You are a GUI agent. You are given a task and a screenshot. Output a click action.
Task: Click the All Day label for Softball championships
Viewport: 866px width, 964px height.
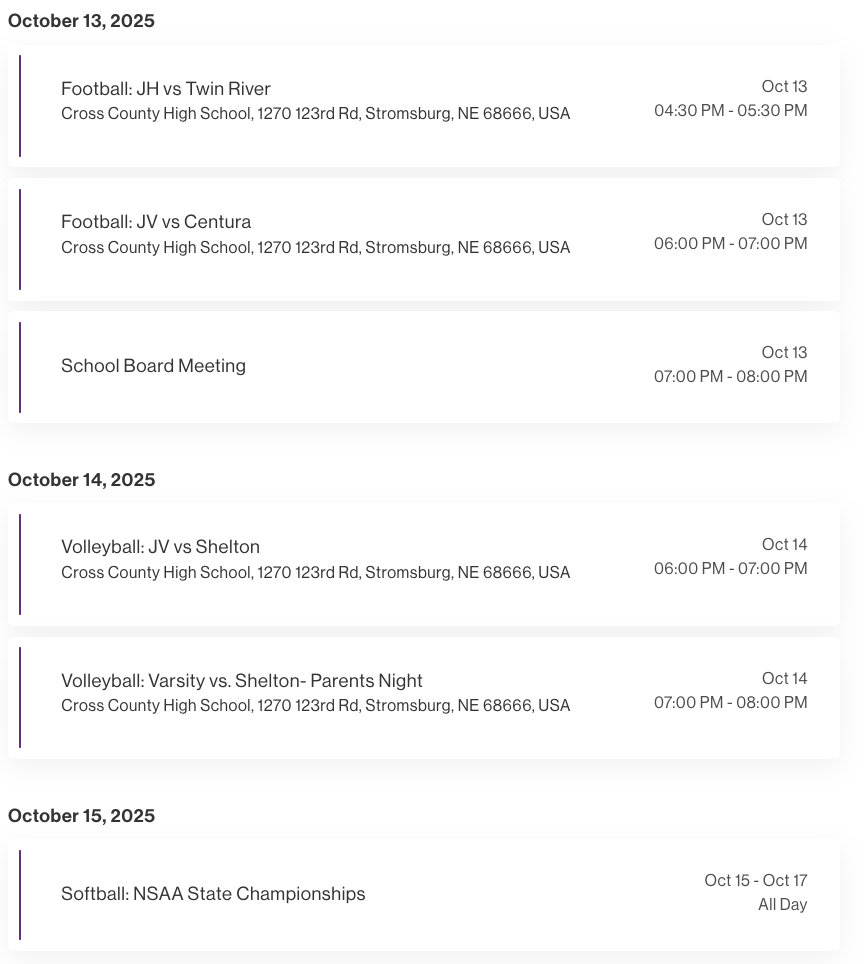pyautogui.click(x=782, y=905)
